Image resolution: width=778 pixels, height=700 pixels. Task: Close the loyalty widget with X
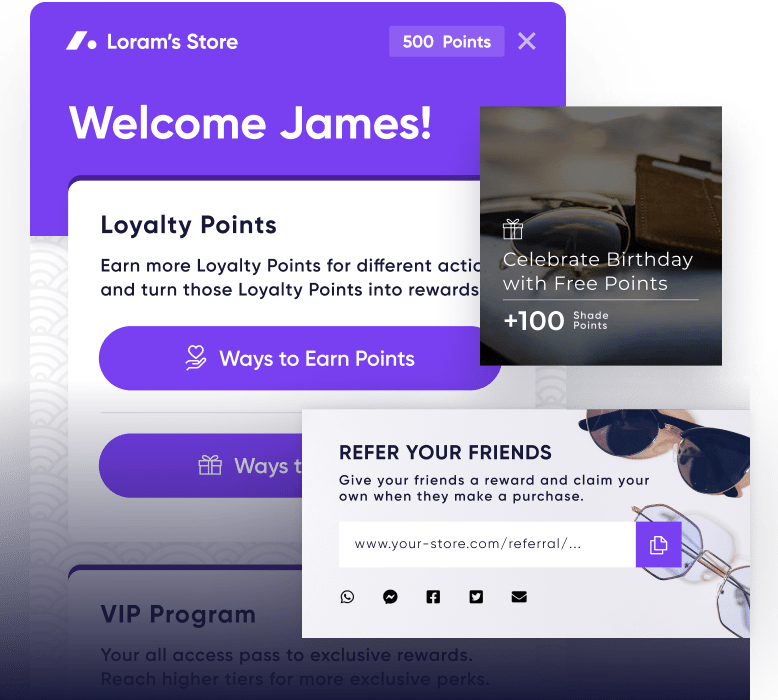point(526,41)
